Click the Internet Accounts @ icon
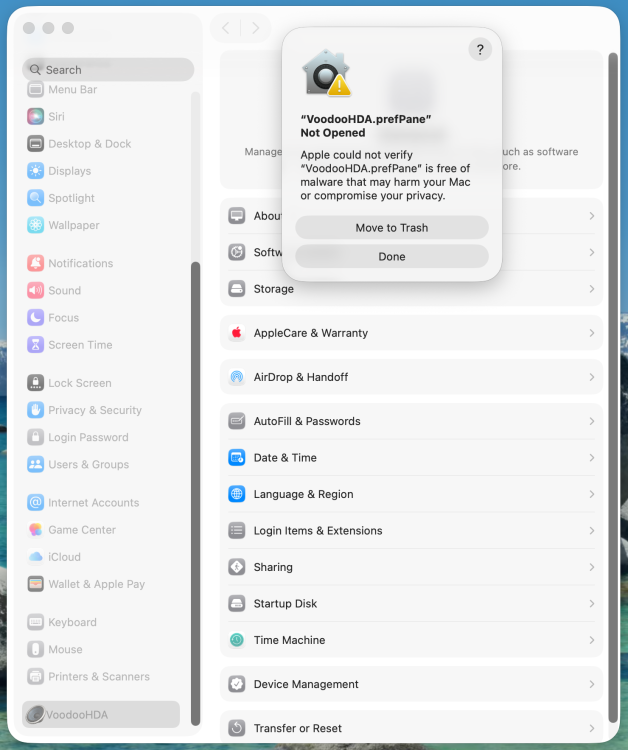628x750 pixels. click(35, 502)
